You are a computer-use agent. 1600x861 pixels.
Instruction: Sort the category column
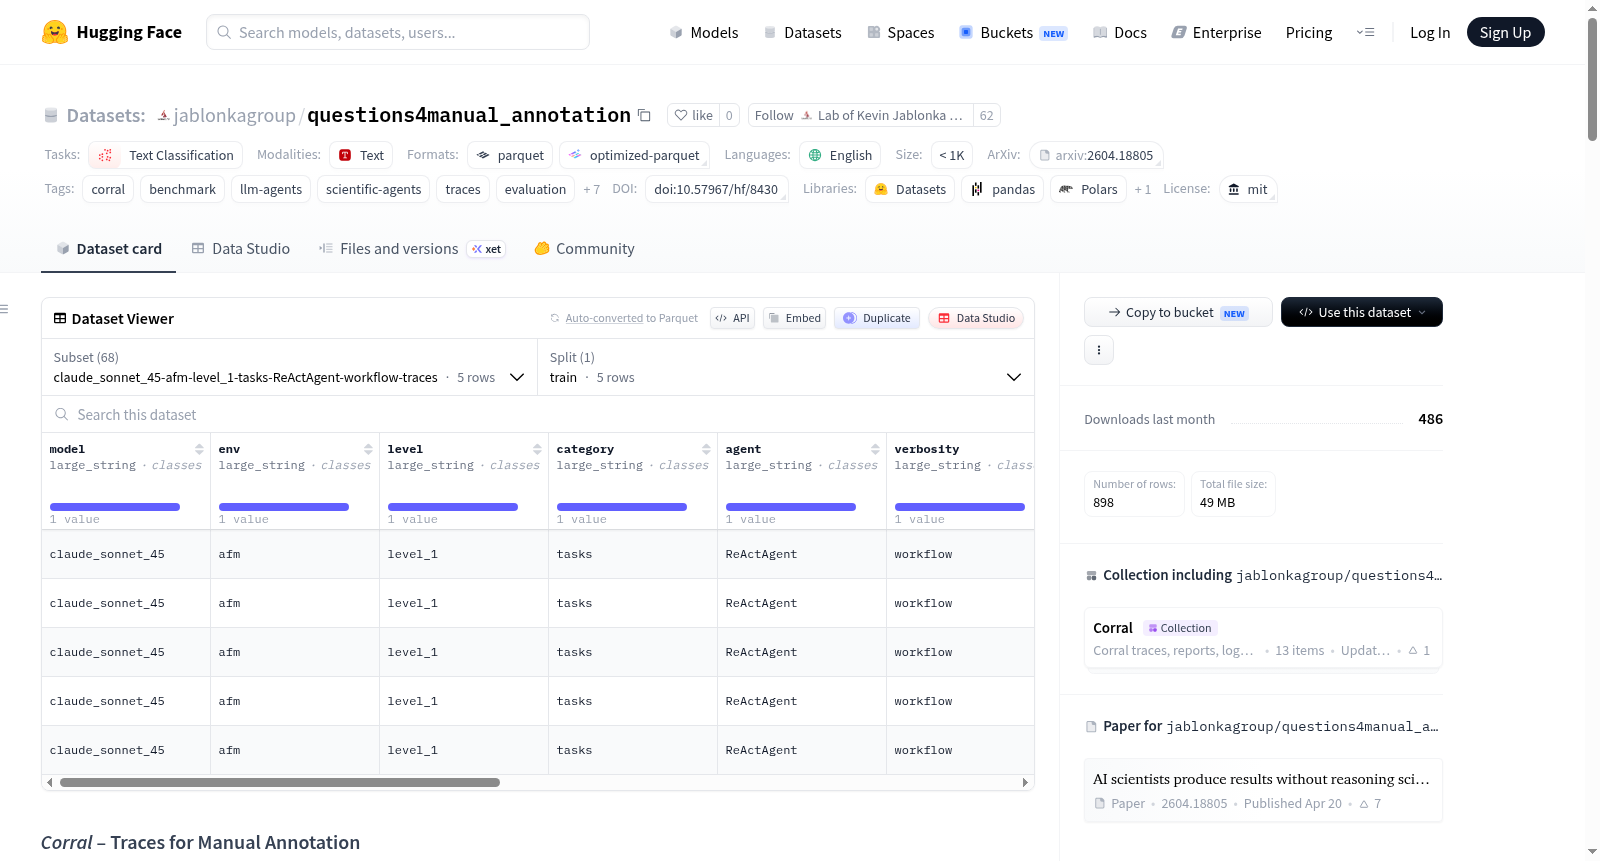pyautogui.click(x=707, y=450)
